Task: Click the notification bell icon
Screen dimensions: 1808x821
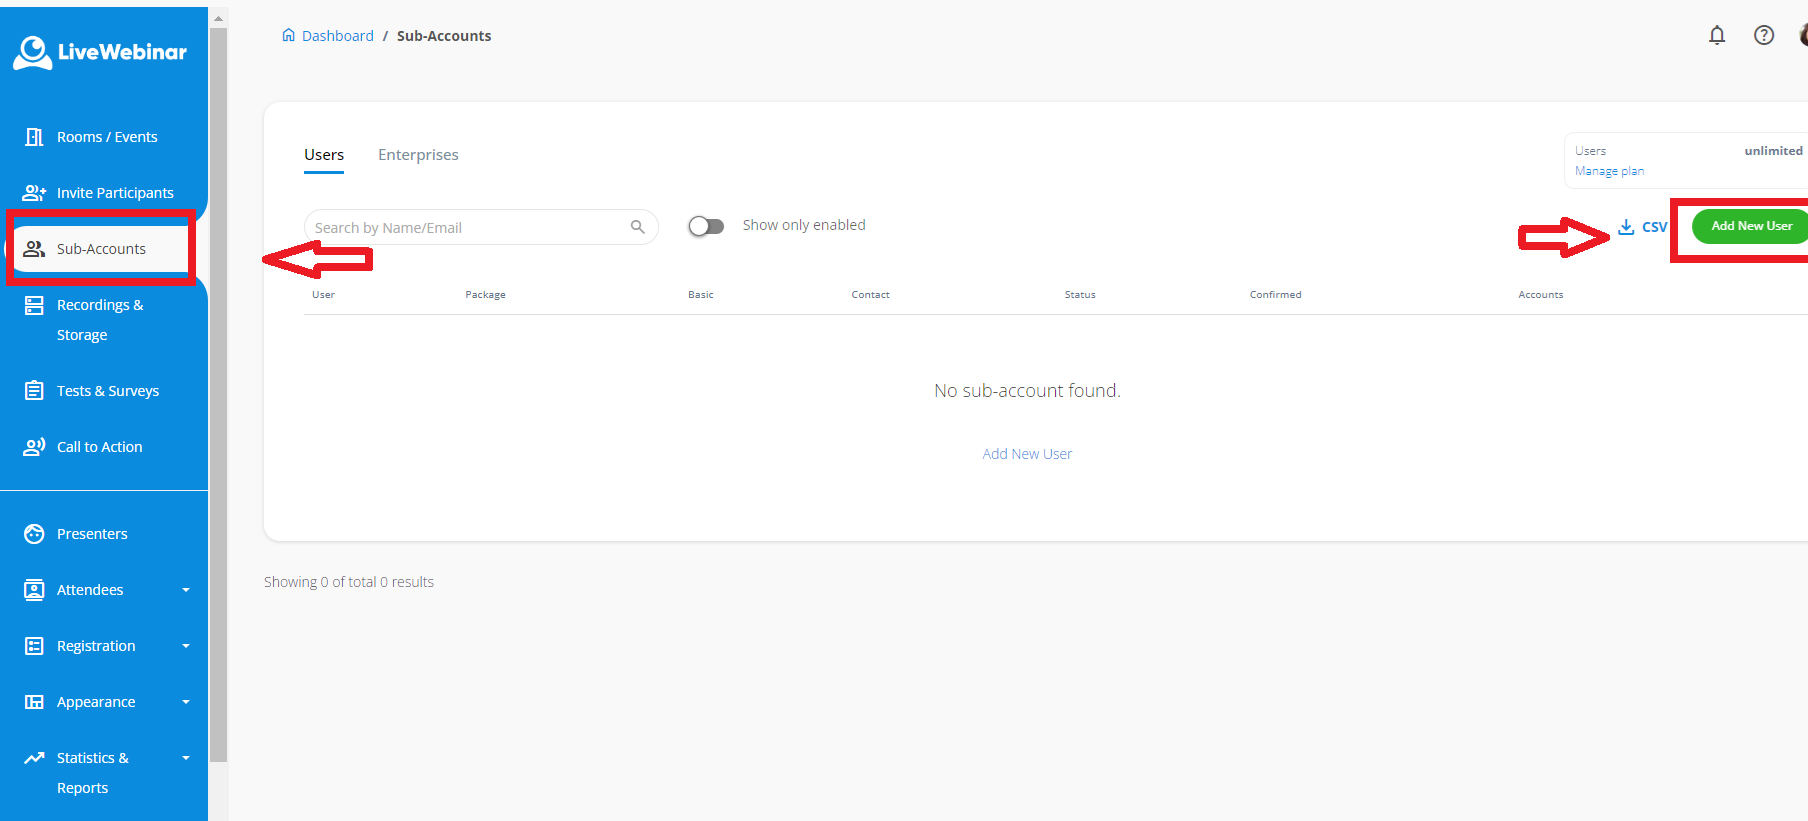Action: coord(1717,36)
